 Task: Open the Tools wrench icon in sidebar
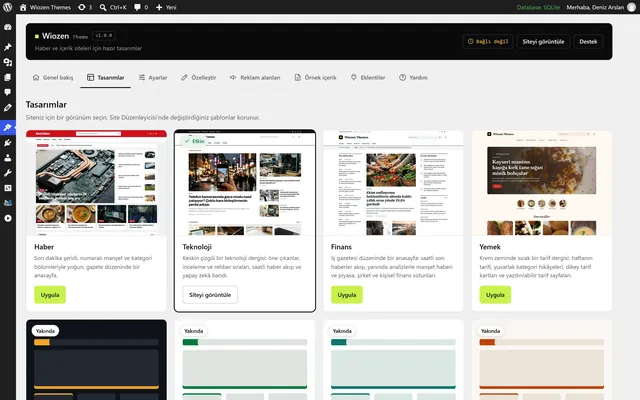tap(8, 173)
